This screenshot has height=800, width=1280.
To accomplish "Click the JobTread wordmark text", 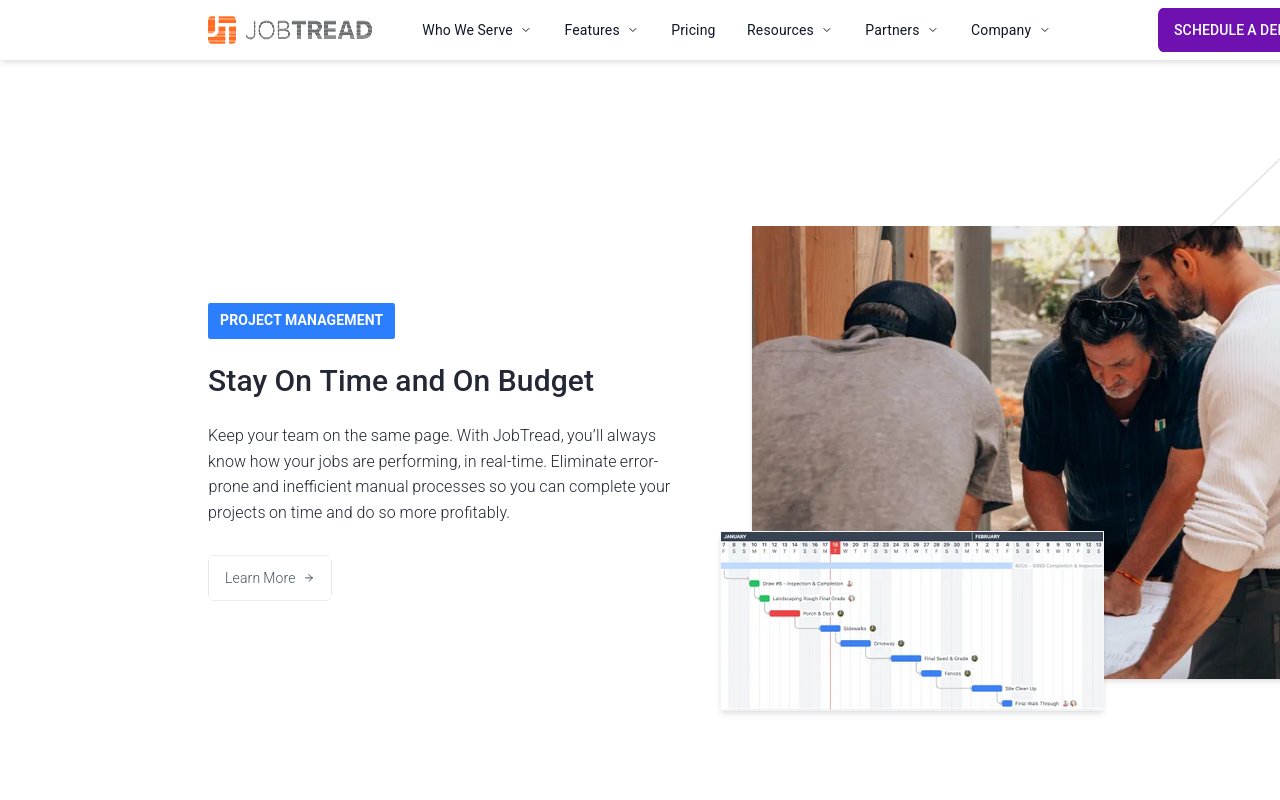I will (x=308, y=30).
